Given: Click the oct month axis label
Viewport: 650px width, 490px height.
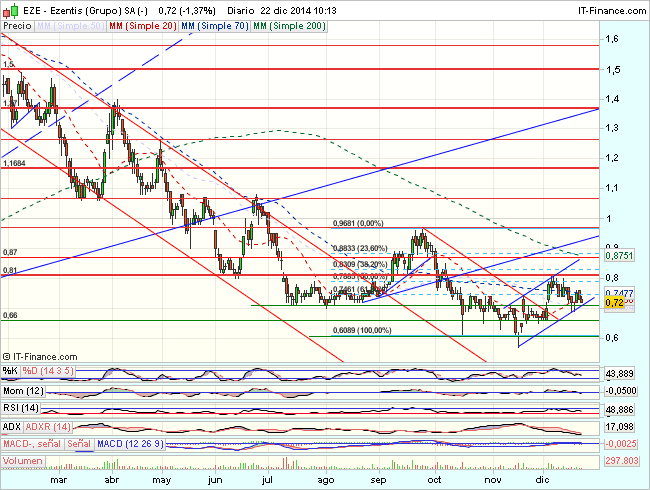Looking at the screenshot, I should click(x=434, y=480).
